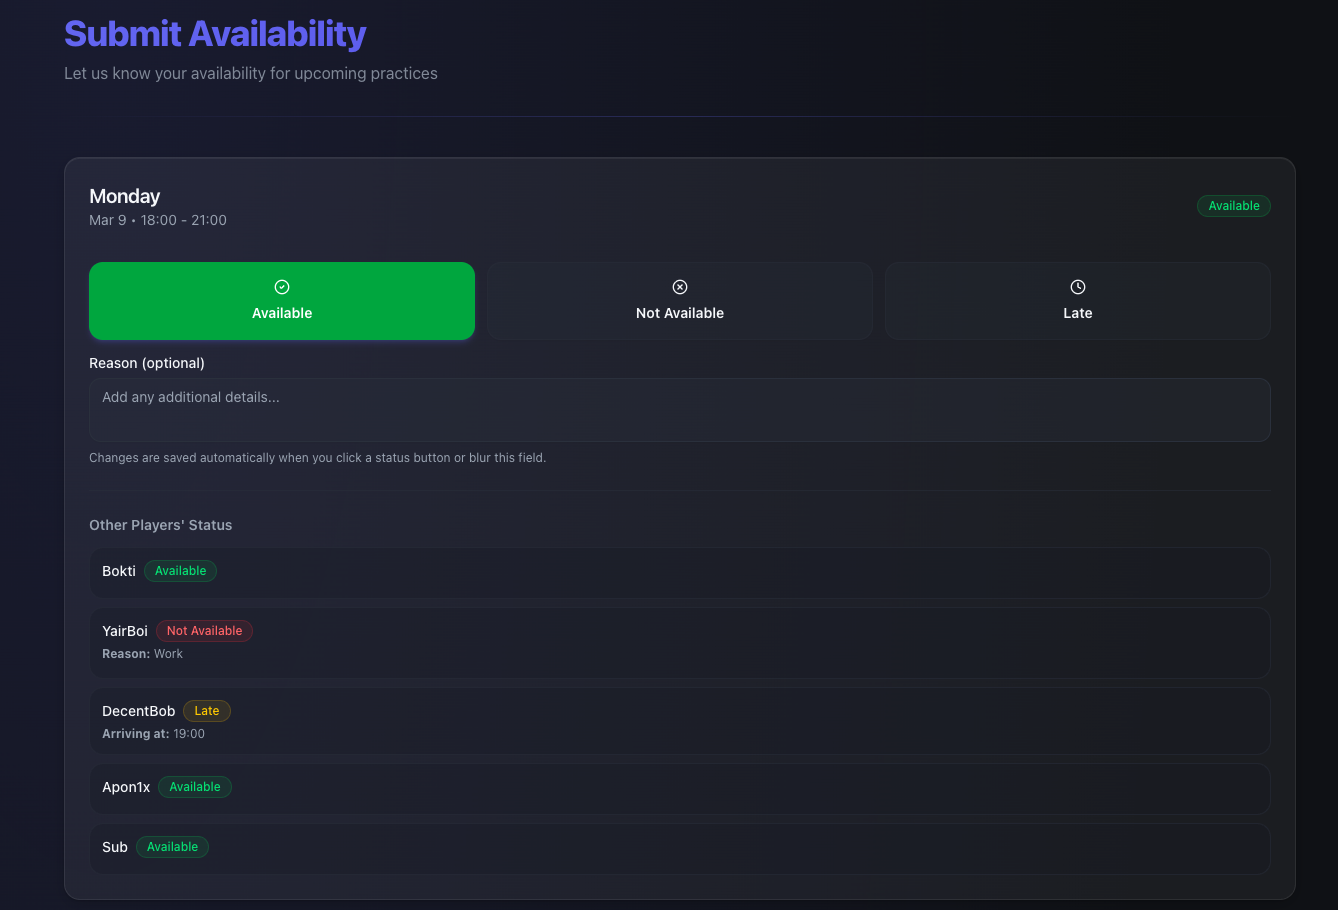Click the green Available badge next to Bokti
1338x910 pixels.
(180, 570)
